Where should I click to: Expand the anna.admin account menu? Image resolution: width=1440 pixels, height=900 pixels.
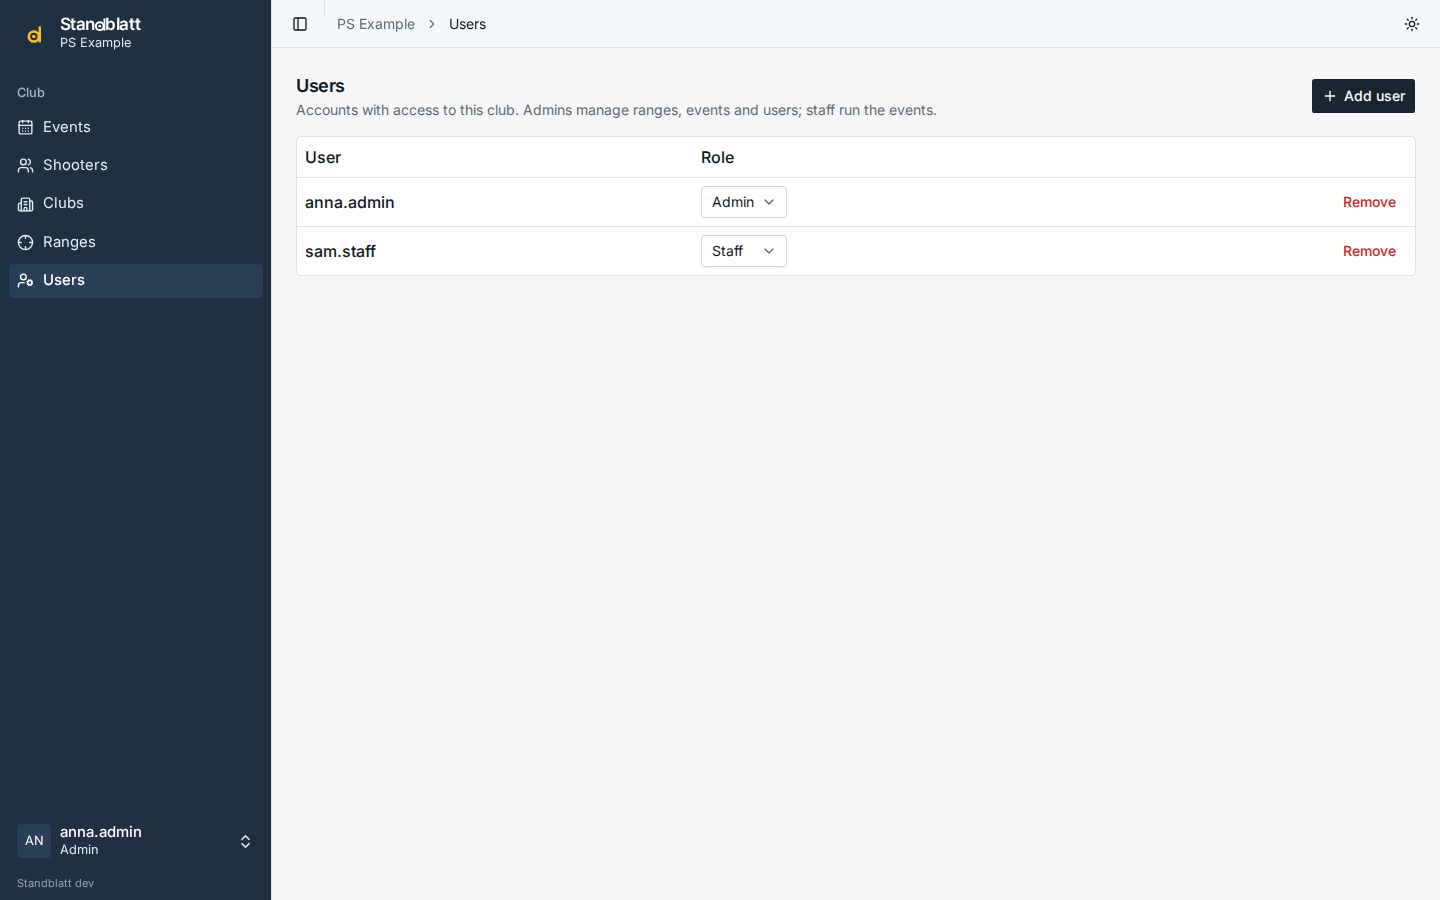136,841
